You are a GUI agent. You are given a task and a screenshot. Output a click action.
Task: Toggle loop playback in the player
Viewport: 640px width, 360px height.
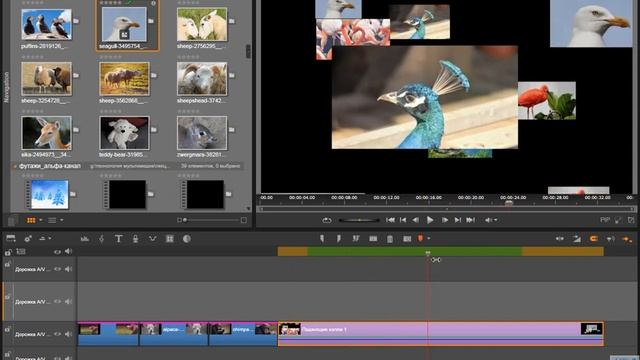pos(327,220)
